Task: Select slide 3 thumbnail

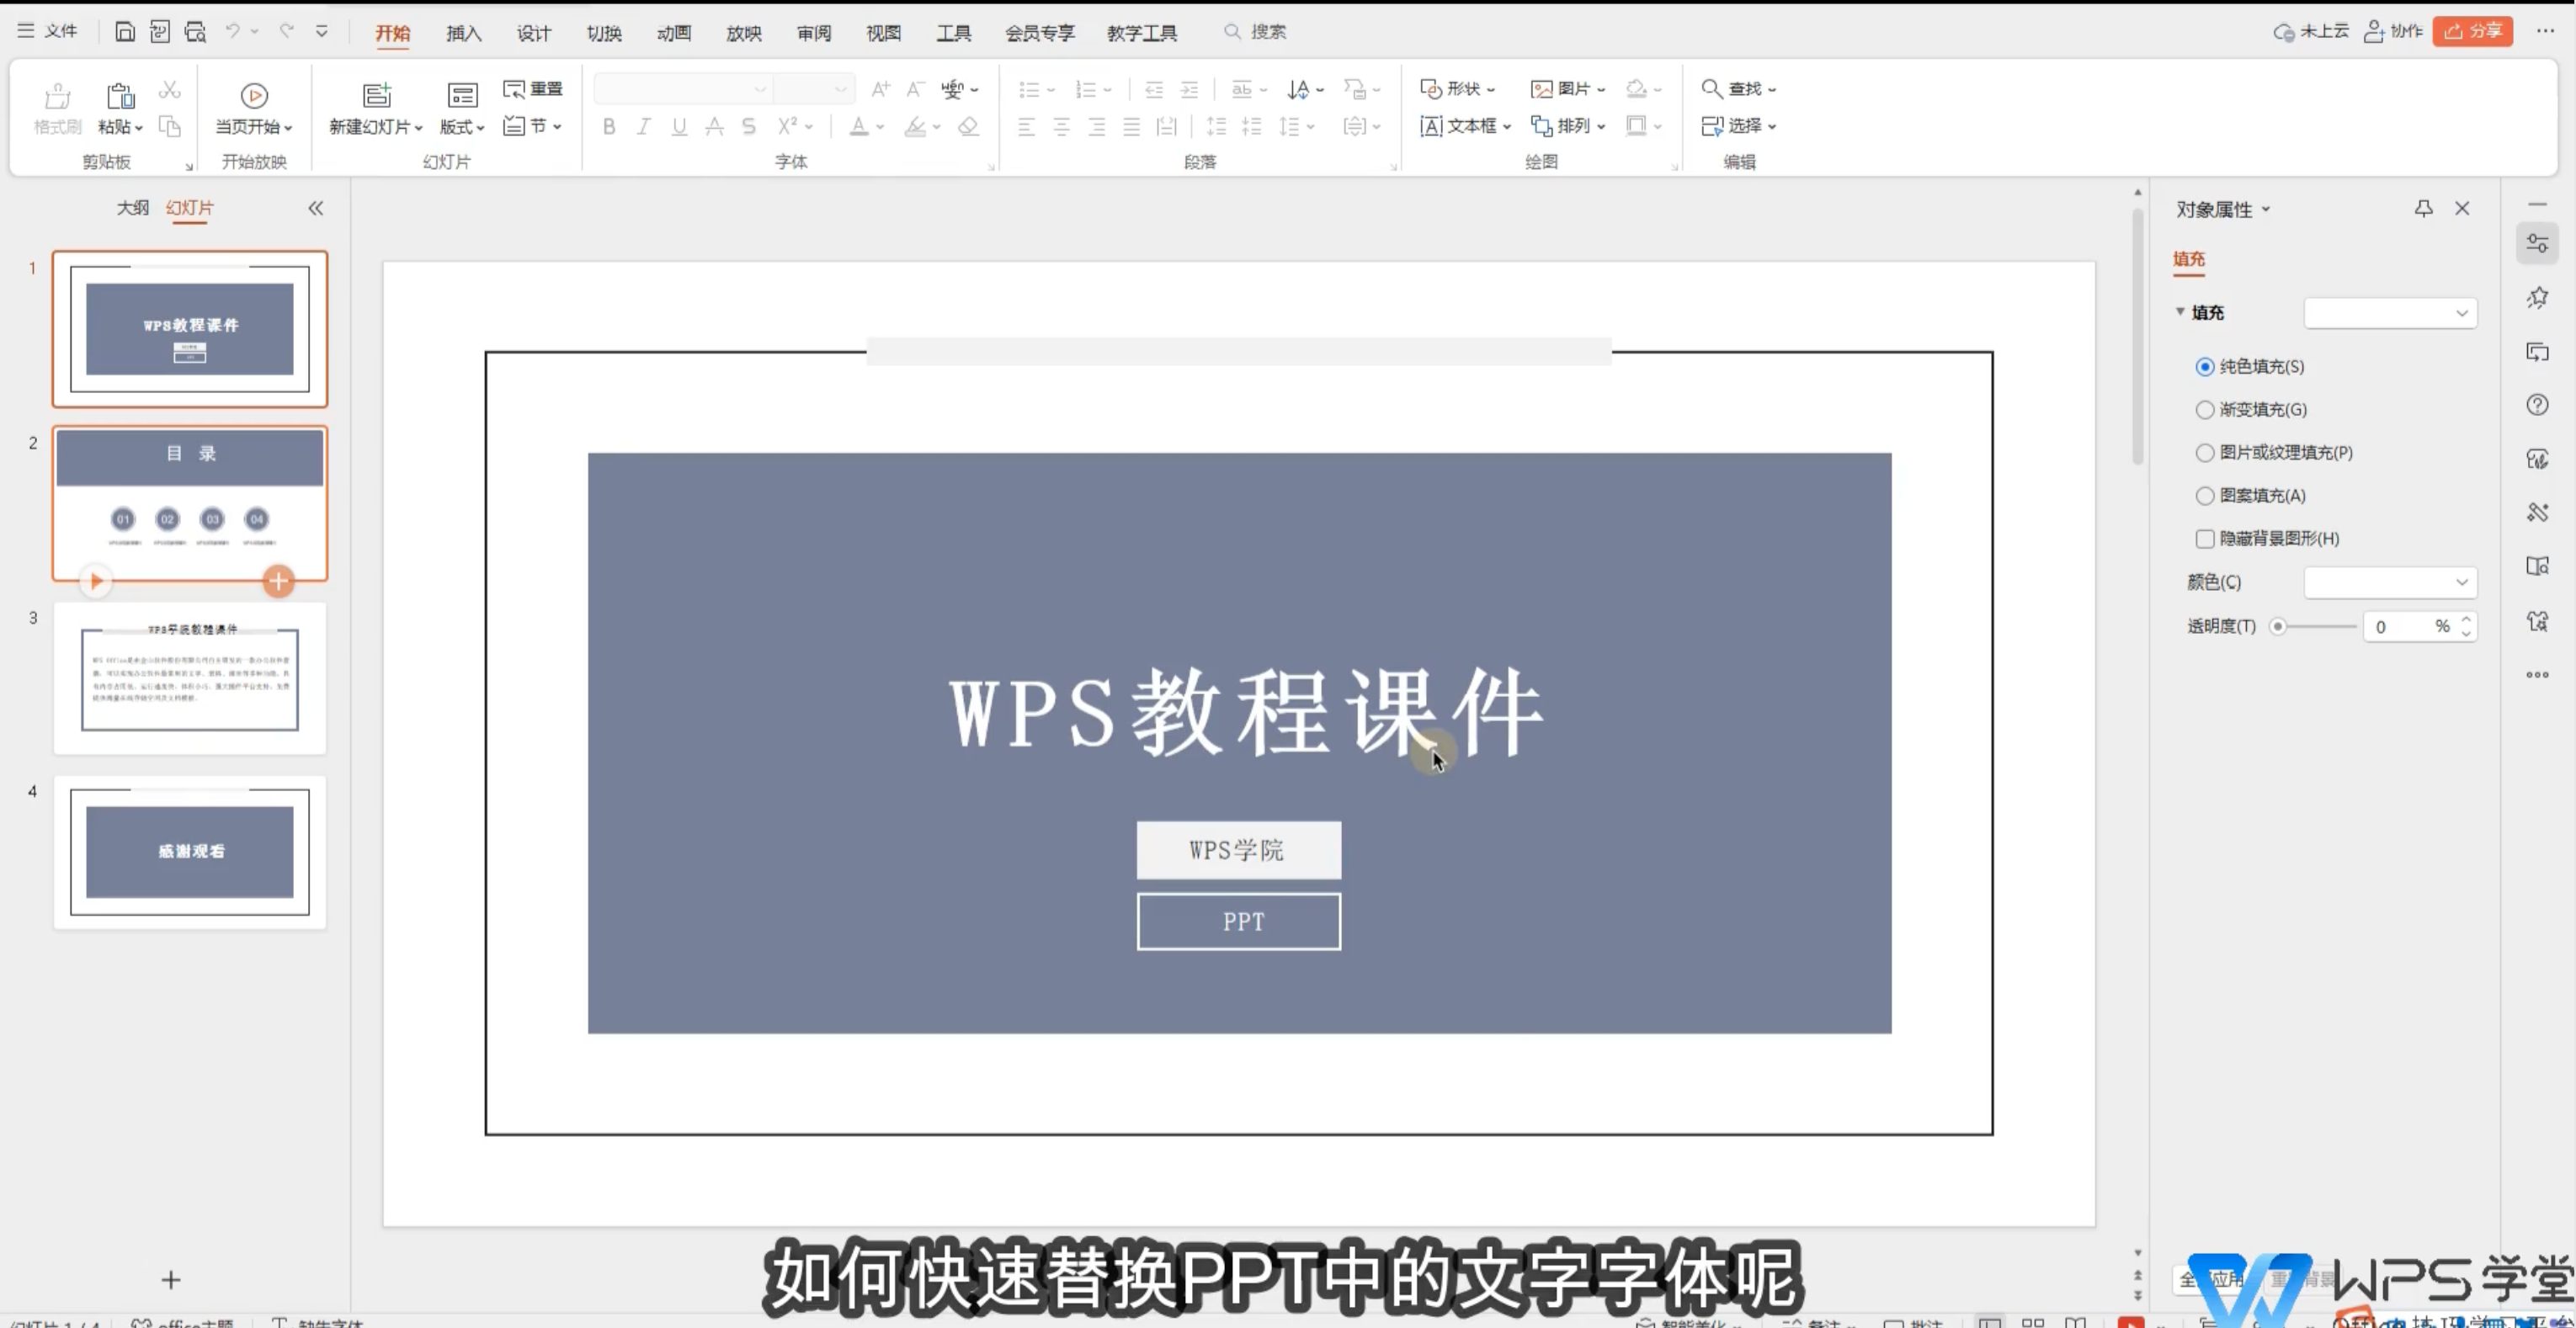Action: 189,678
